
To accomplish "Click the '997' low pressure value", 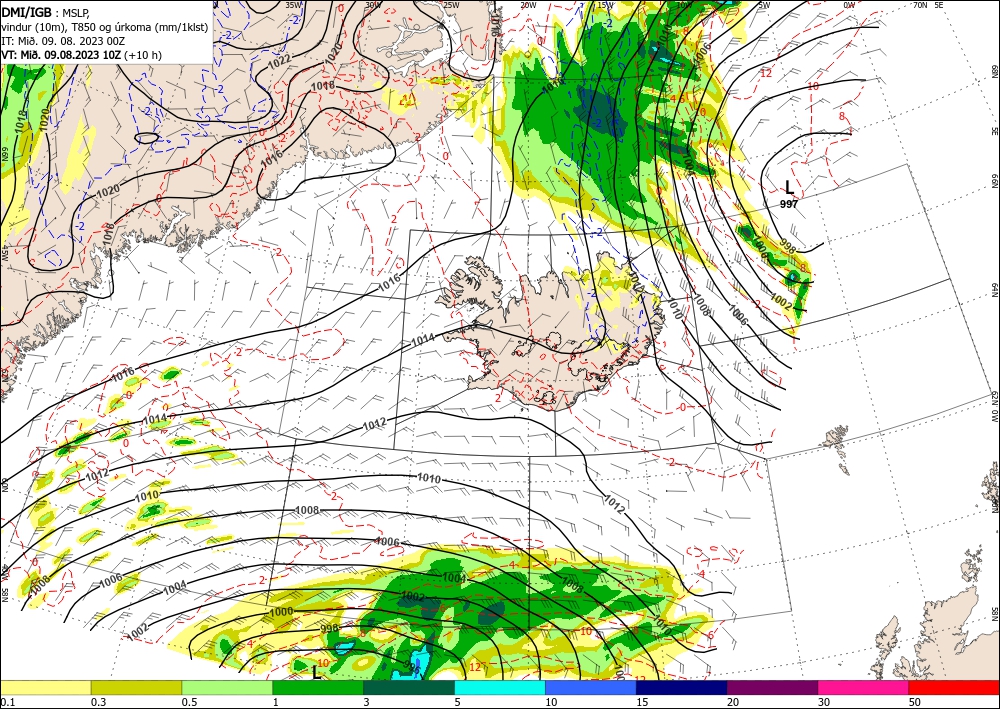I will 789,204.
